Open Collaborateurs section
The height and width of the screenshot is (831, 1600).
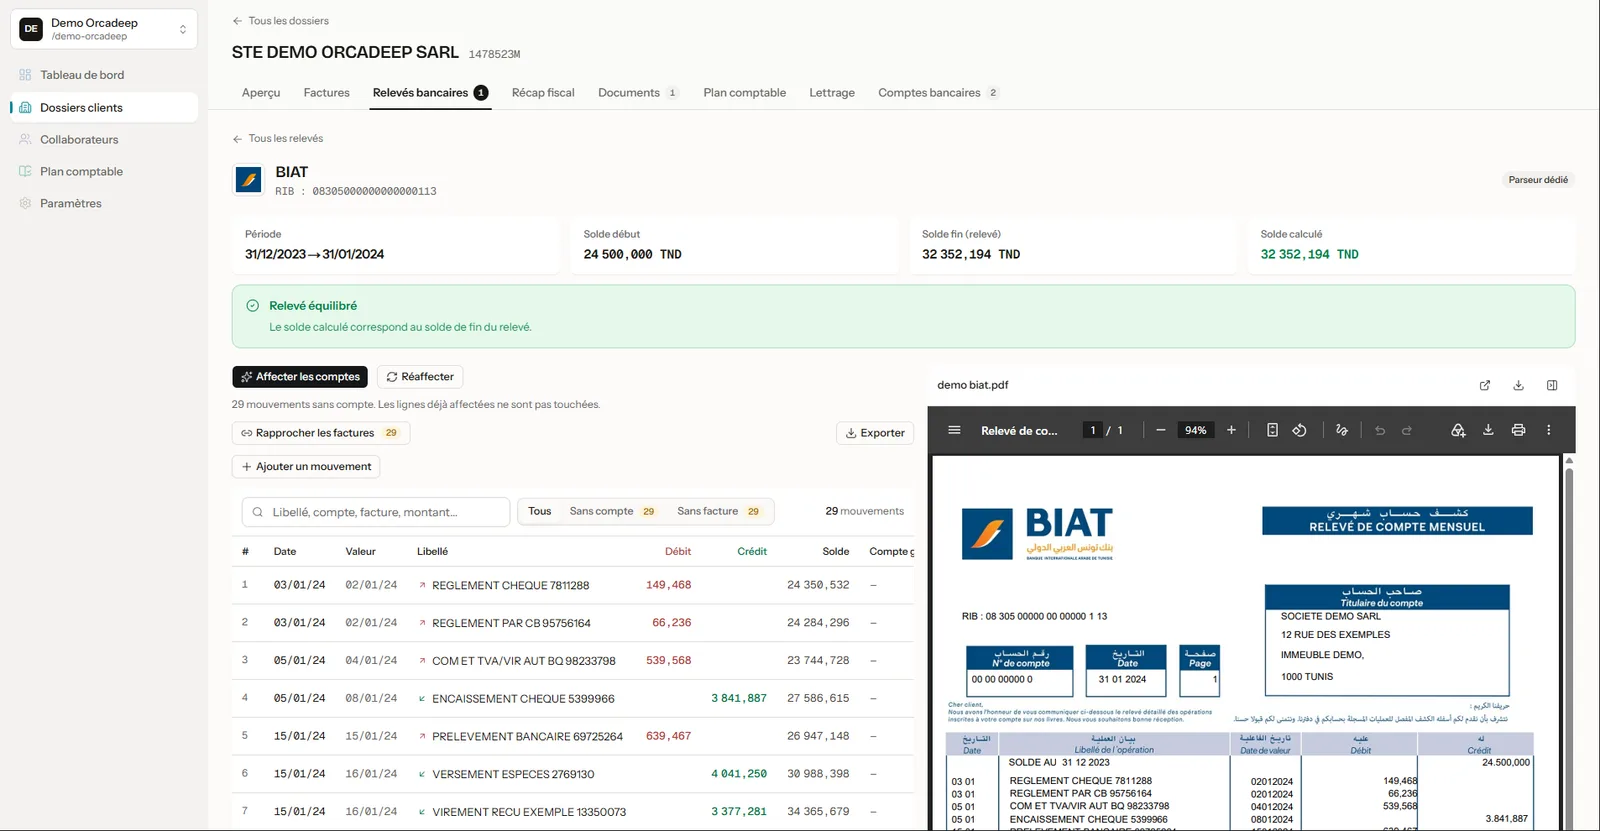[104, 139]
